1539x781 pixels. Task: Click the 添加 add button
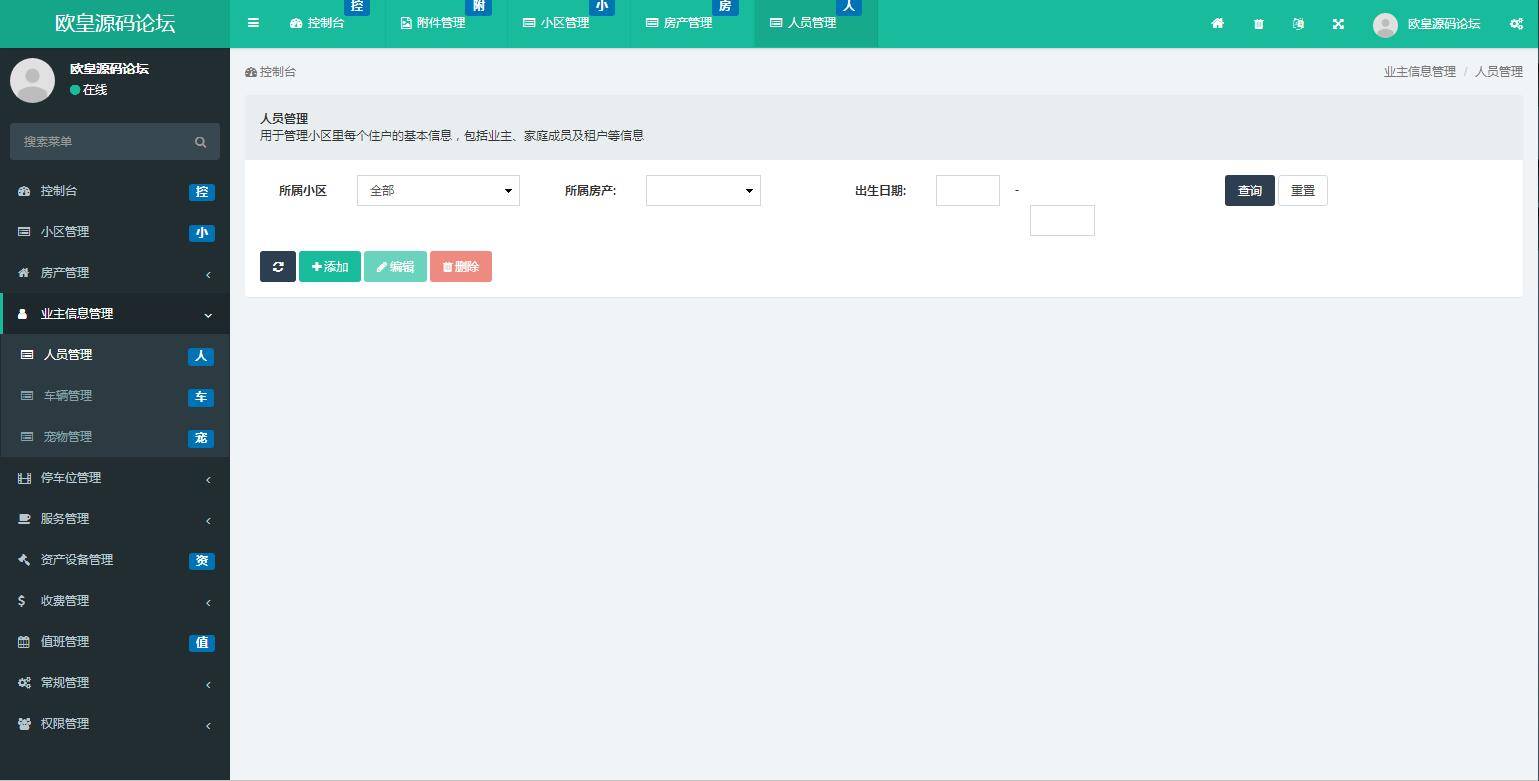pos(329,266)
